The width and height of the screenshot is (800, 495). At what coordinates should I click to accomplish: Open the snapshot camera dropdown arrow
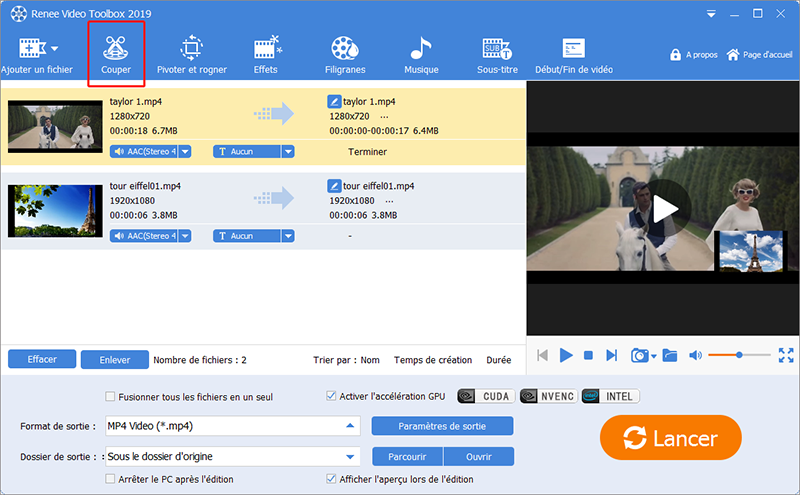point(654,356)
